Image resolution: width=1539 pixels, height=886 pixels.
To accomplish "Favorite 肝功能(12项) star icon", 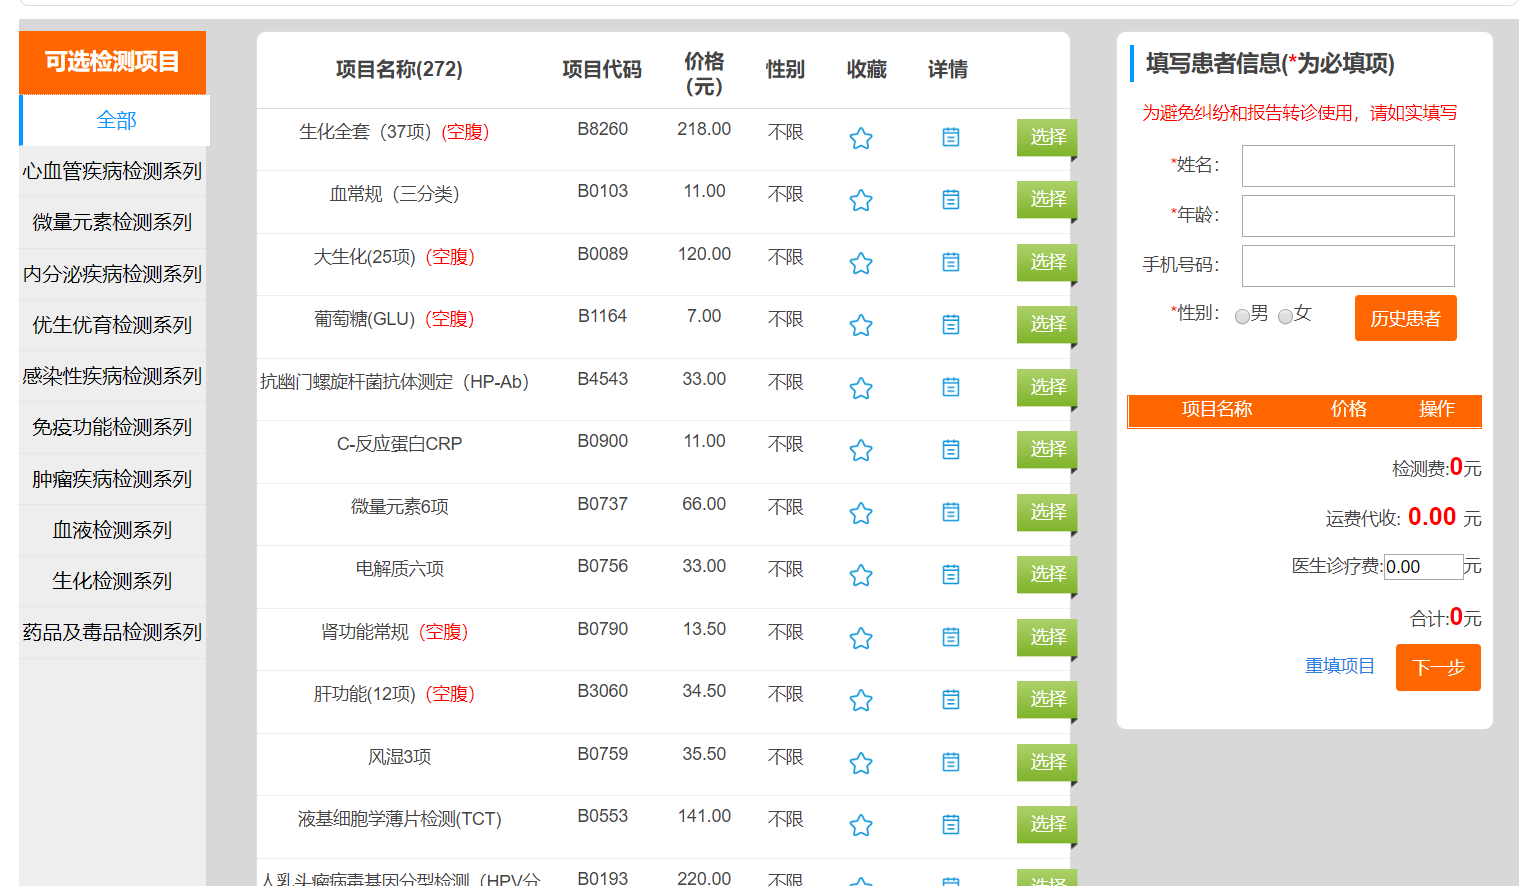I will point(861,701).
